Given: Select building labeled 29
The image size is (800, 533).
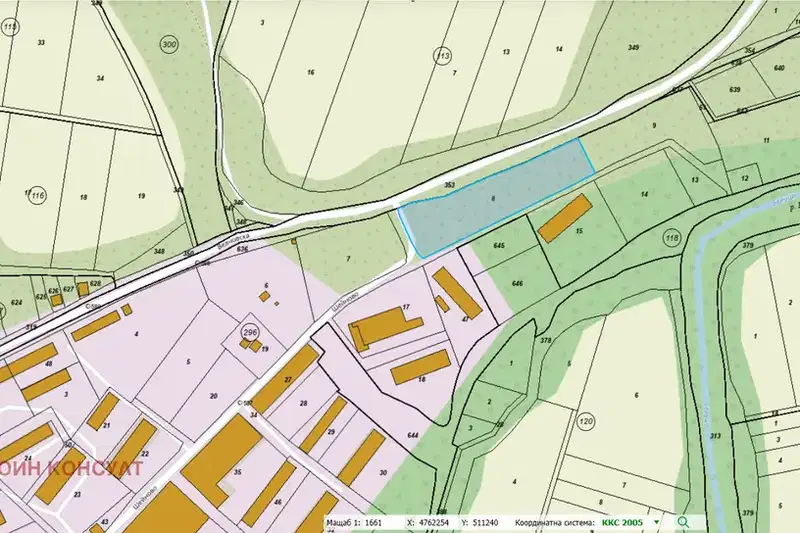Looking at the screenshot, I should click(323, 425).
